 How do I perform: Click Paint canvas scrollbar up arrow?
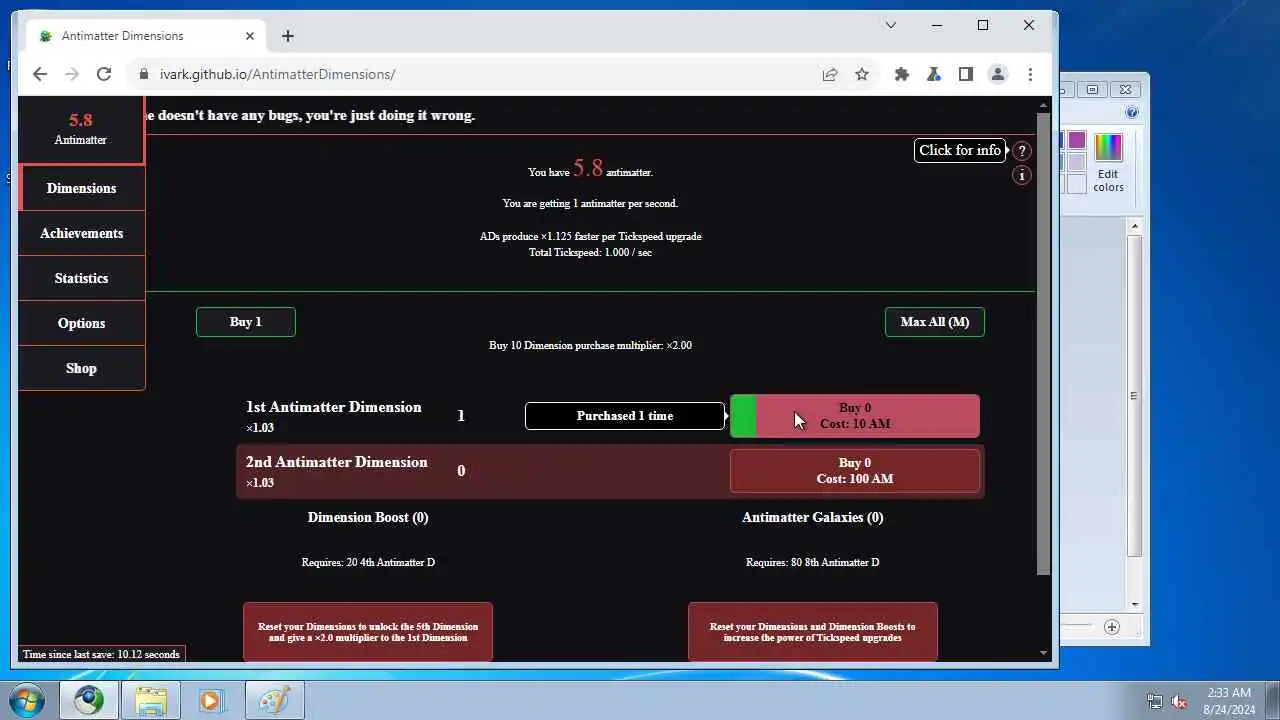coord(1135,227)
